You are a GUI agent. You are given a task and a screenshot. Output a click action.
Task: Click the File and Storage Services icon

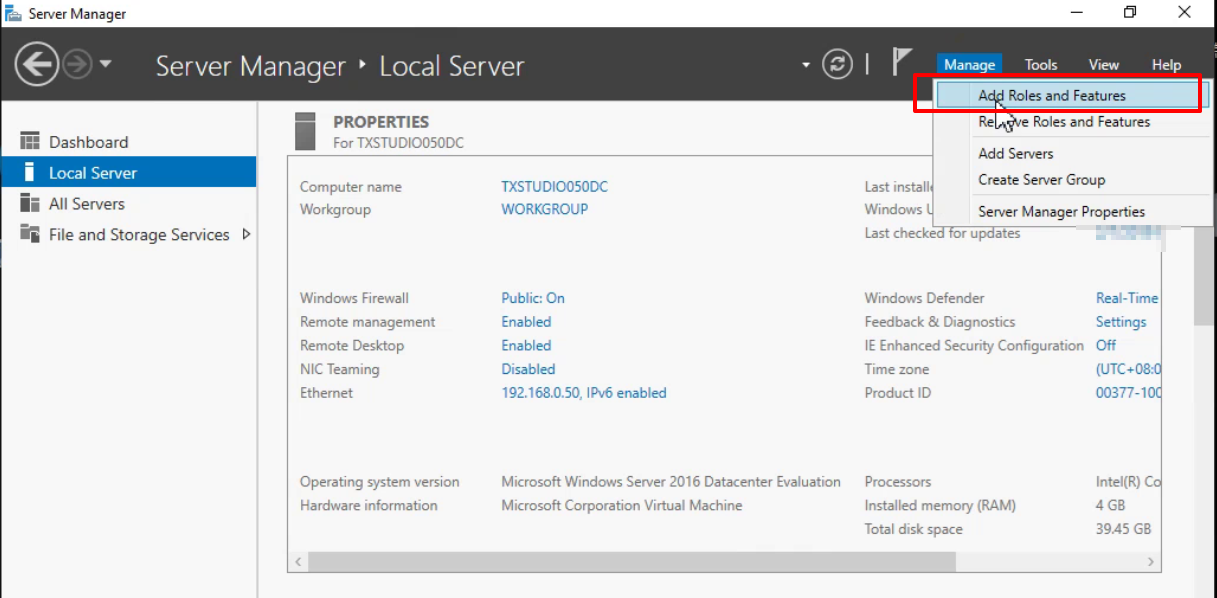30,234
